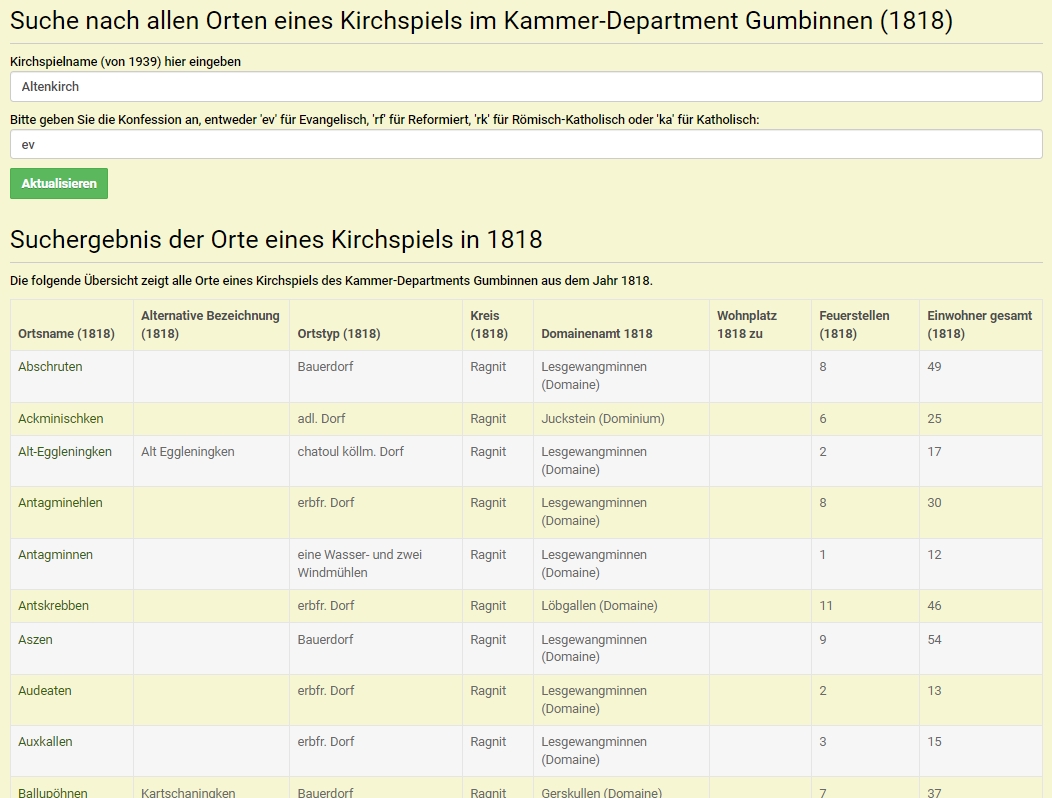Click the Alternative Bezeichnung column header

click(210, 325)
